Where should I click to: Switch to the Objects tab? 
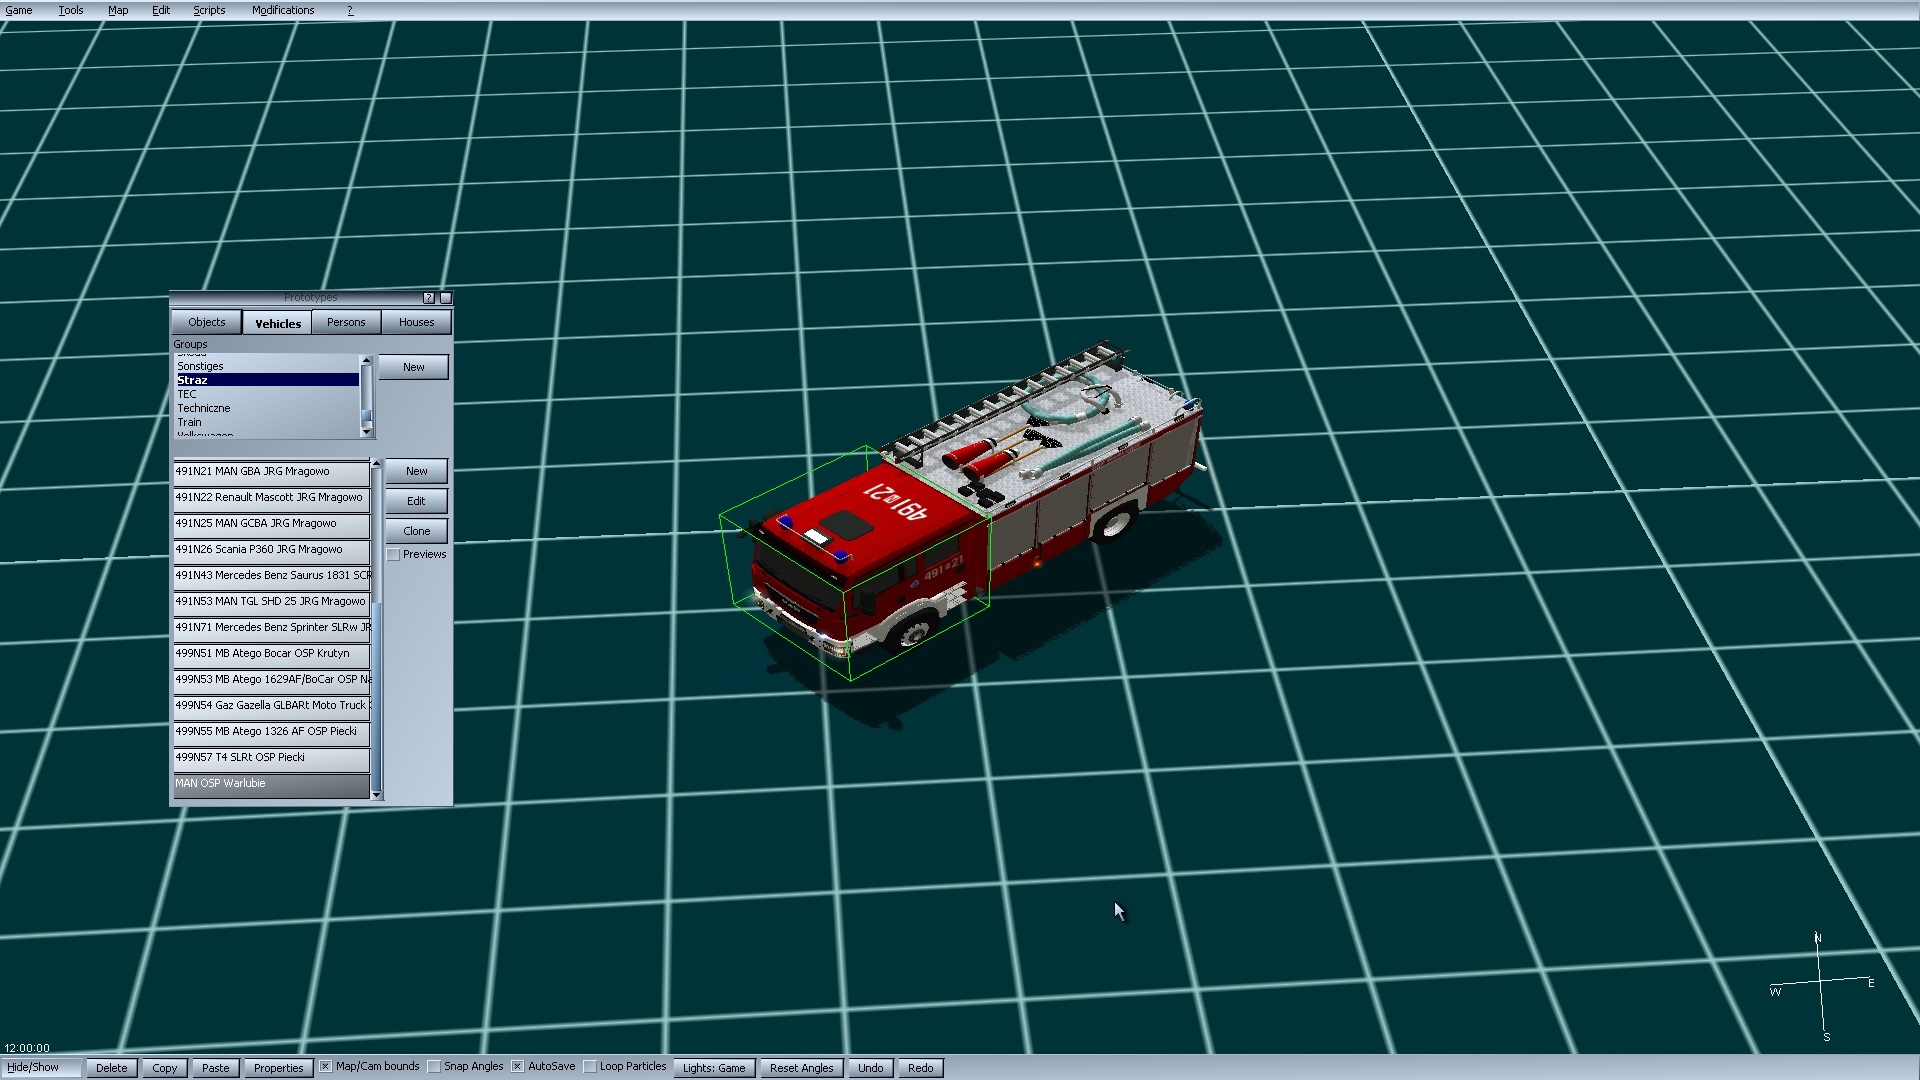point(207,322)
